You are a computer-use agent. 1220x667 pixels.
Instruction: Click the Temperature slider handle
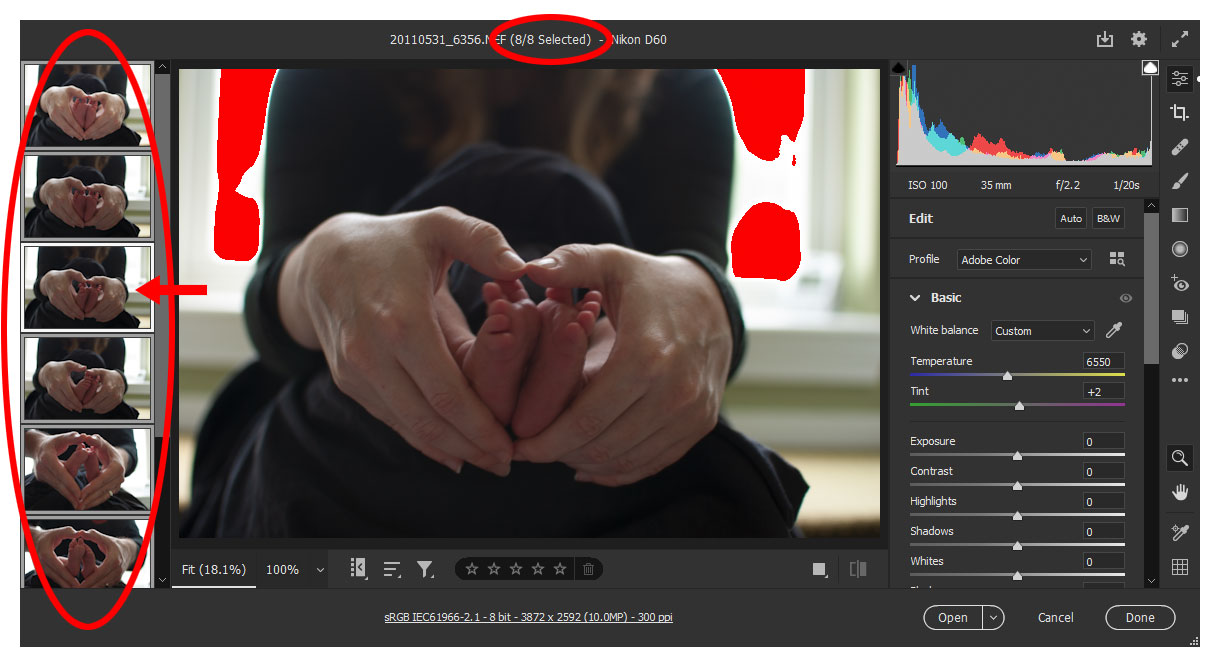pos(1007,376)
